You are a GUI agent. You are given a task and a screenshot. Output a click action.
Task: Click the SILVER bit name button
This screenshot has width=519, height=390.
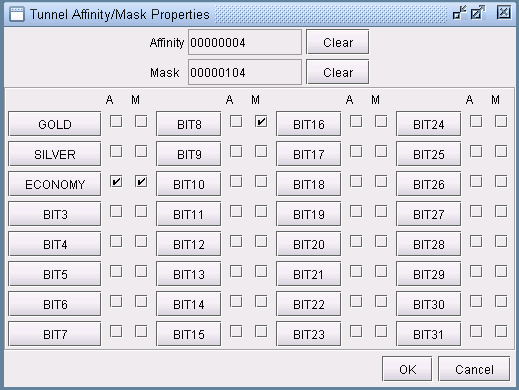tap(55, 154)
